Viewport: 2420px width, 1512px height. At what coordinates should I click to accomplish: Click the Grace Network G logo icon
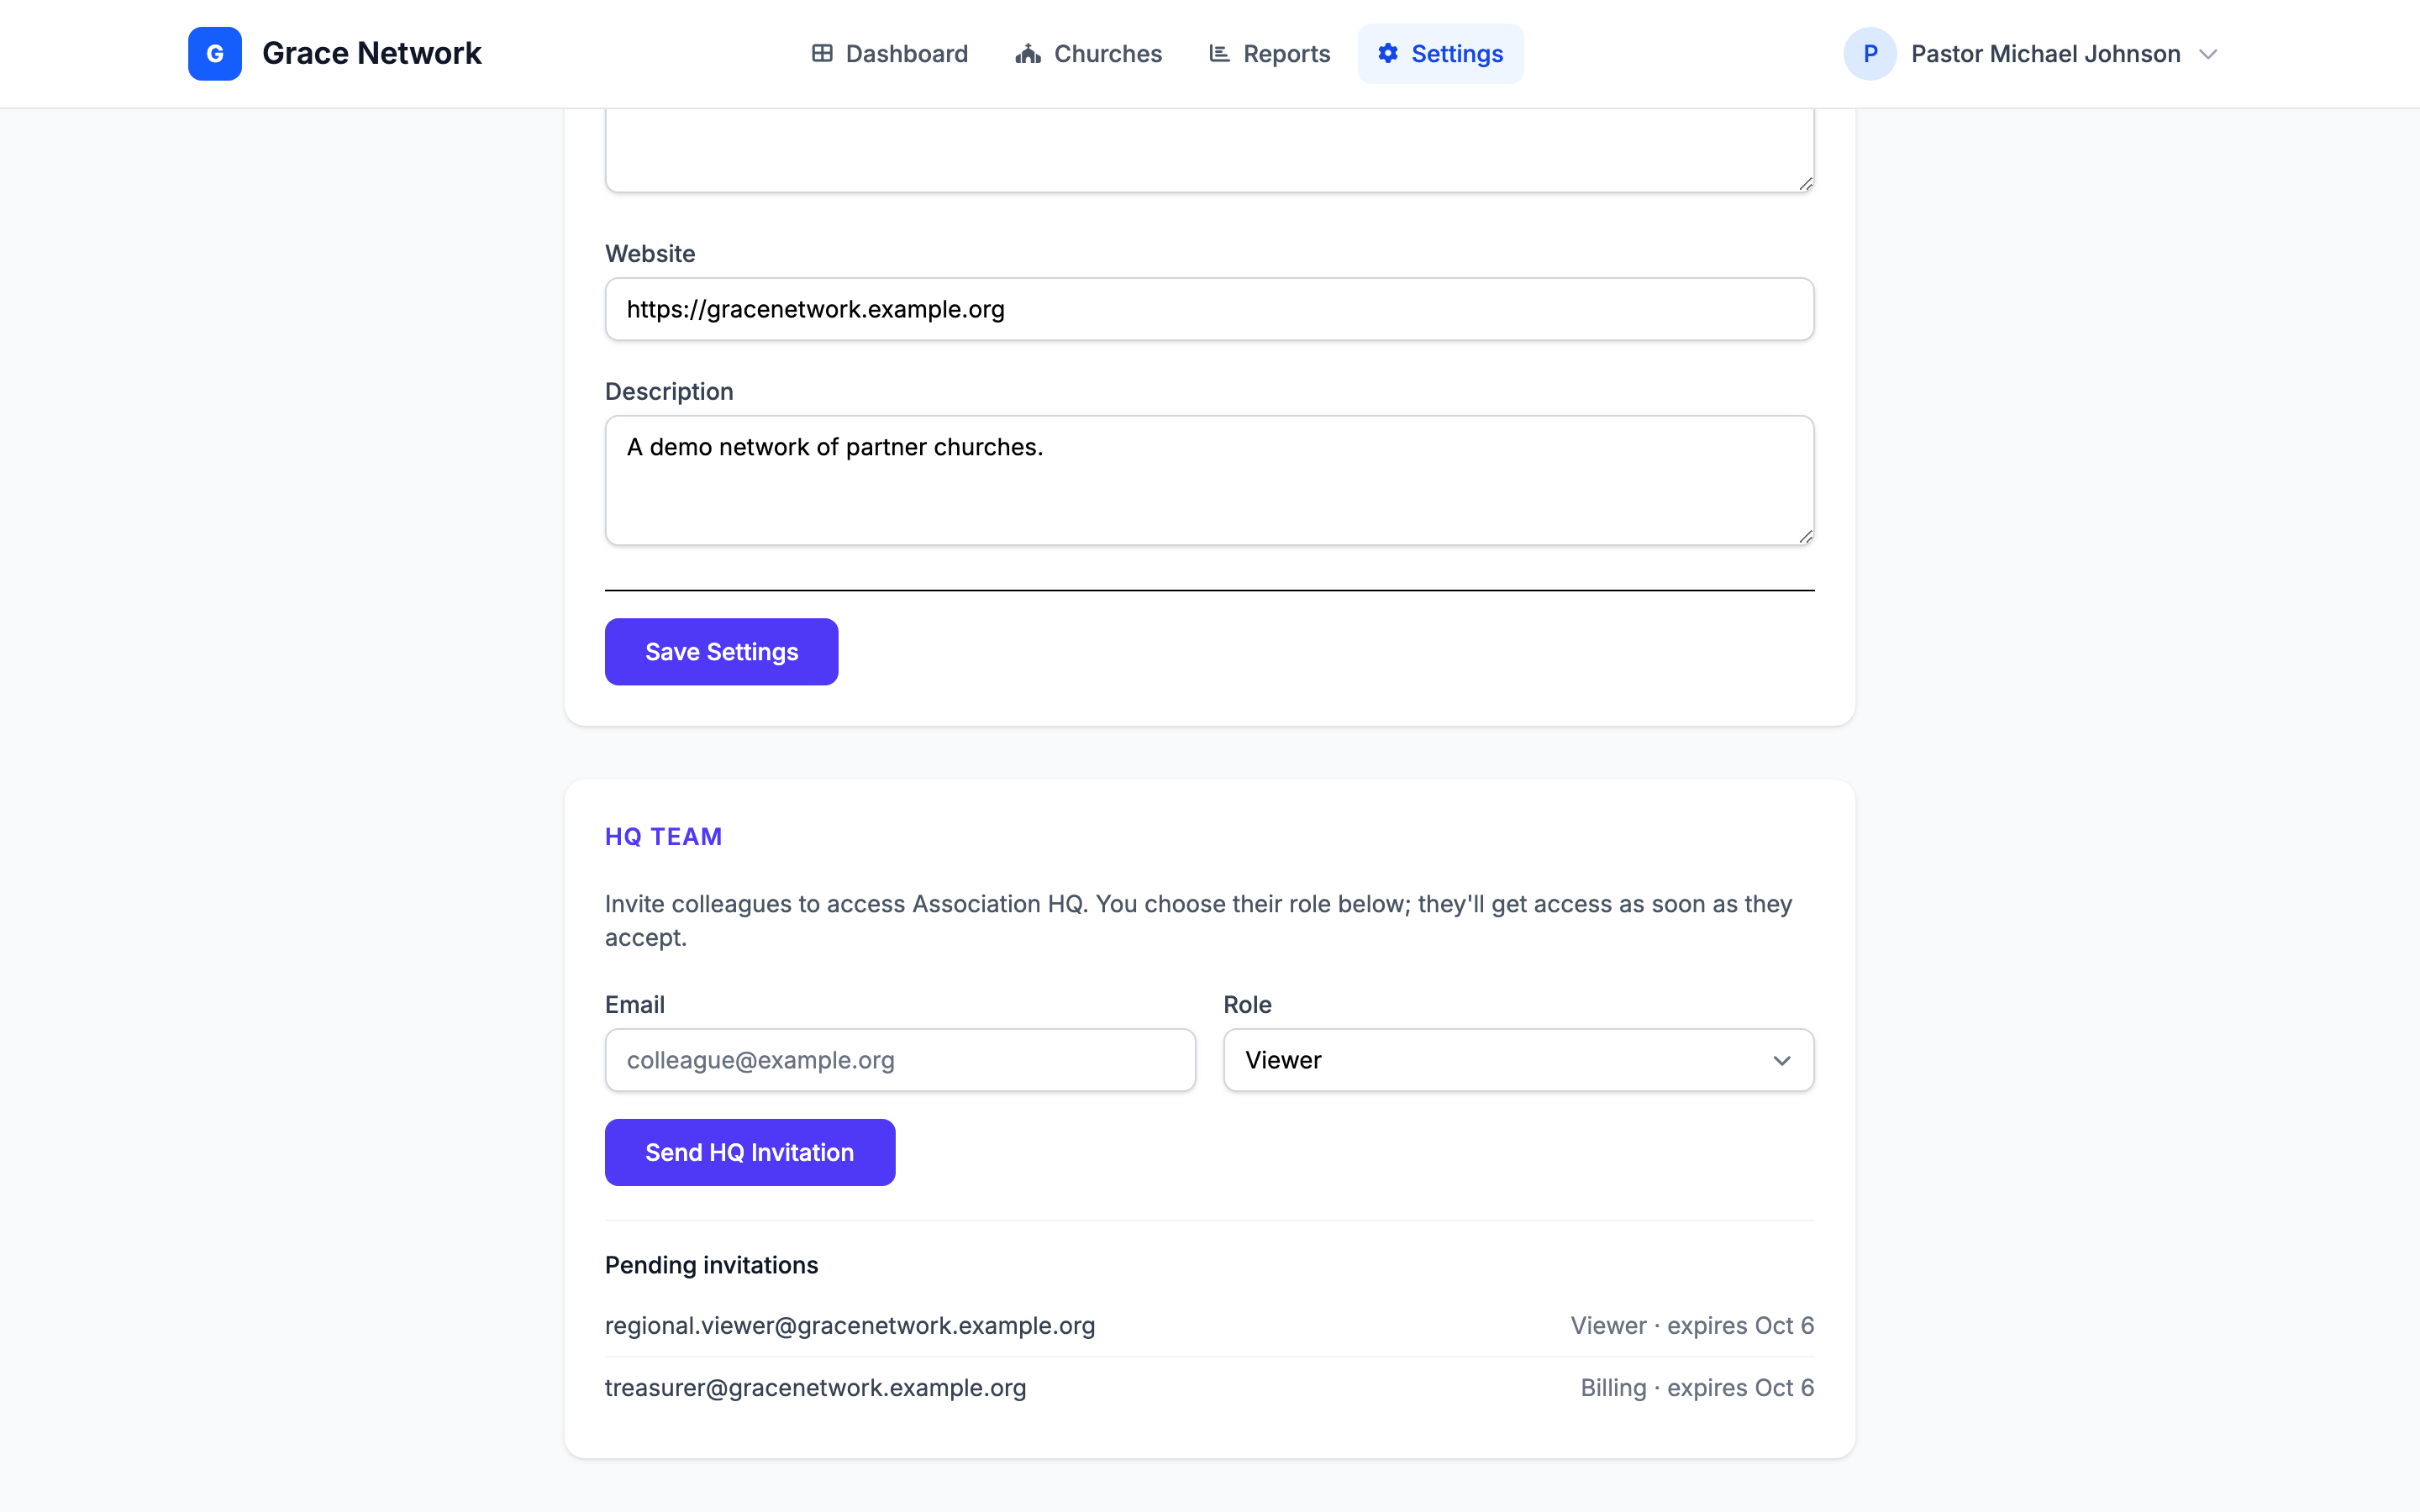[214, 54]
